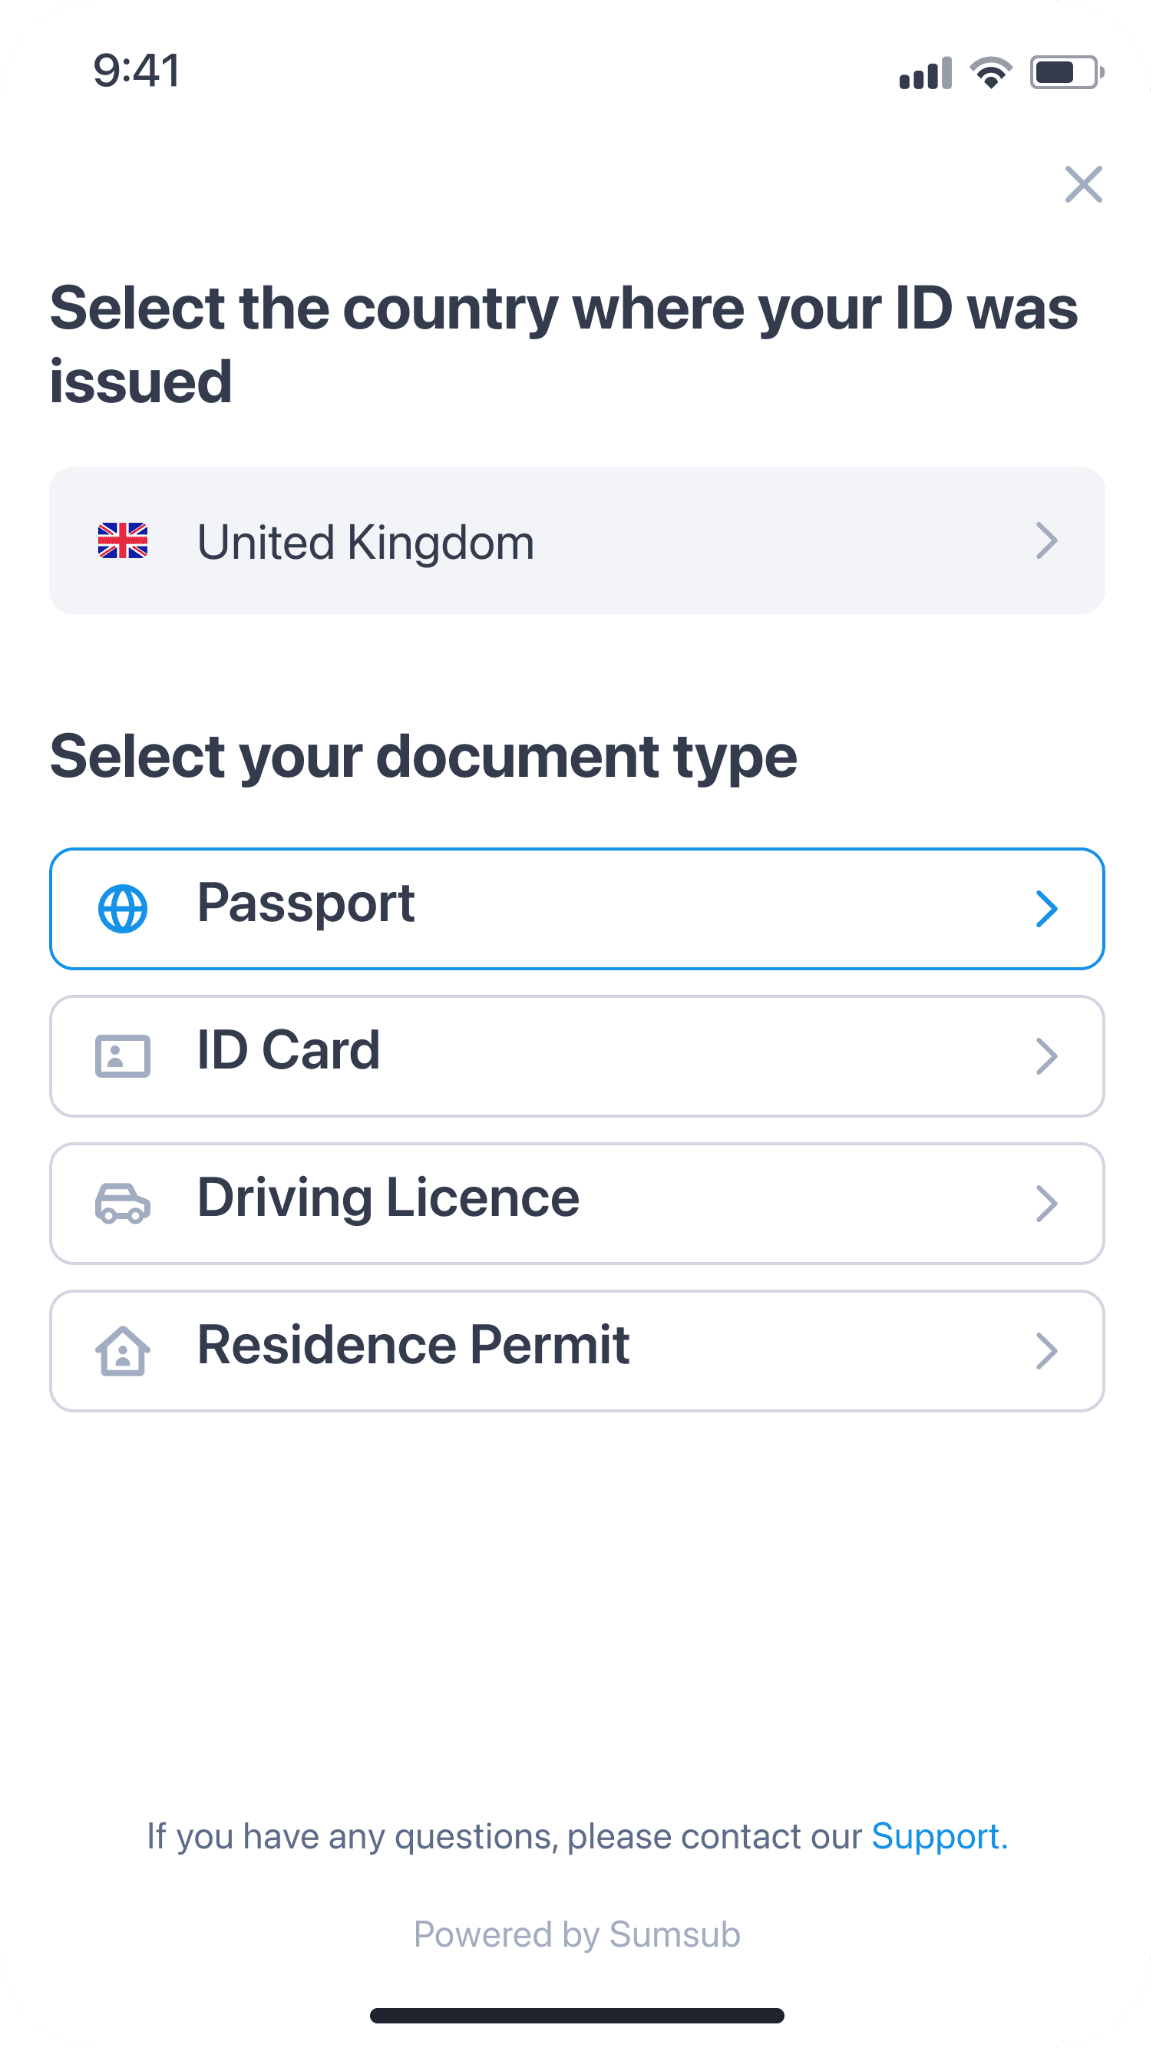This screenshot has height=2048, width=1151.
Task: Expand country list using the grey chevron
Action: pyautogui.click(x=1046, y=541)
